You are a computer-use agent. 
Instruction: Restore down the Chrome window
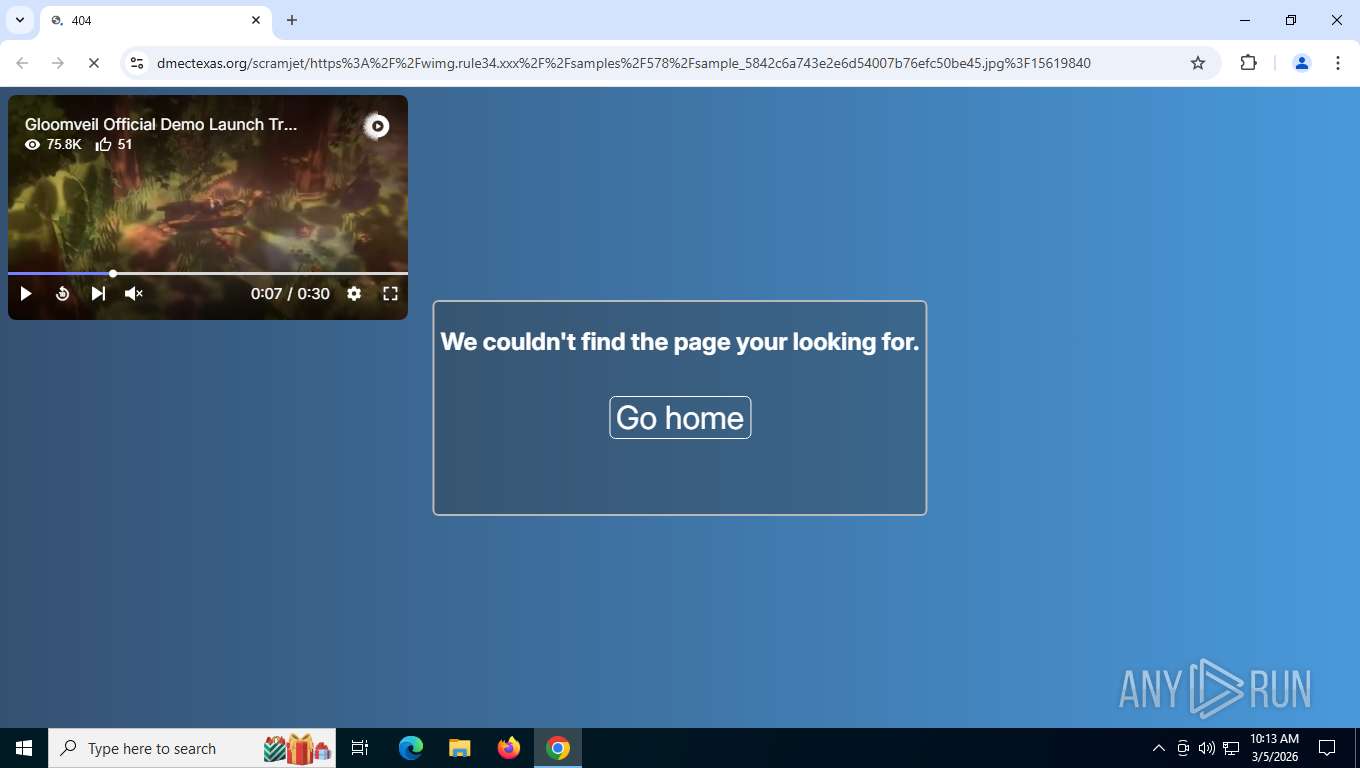point(1291,20)
